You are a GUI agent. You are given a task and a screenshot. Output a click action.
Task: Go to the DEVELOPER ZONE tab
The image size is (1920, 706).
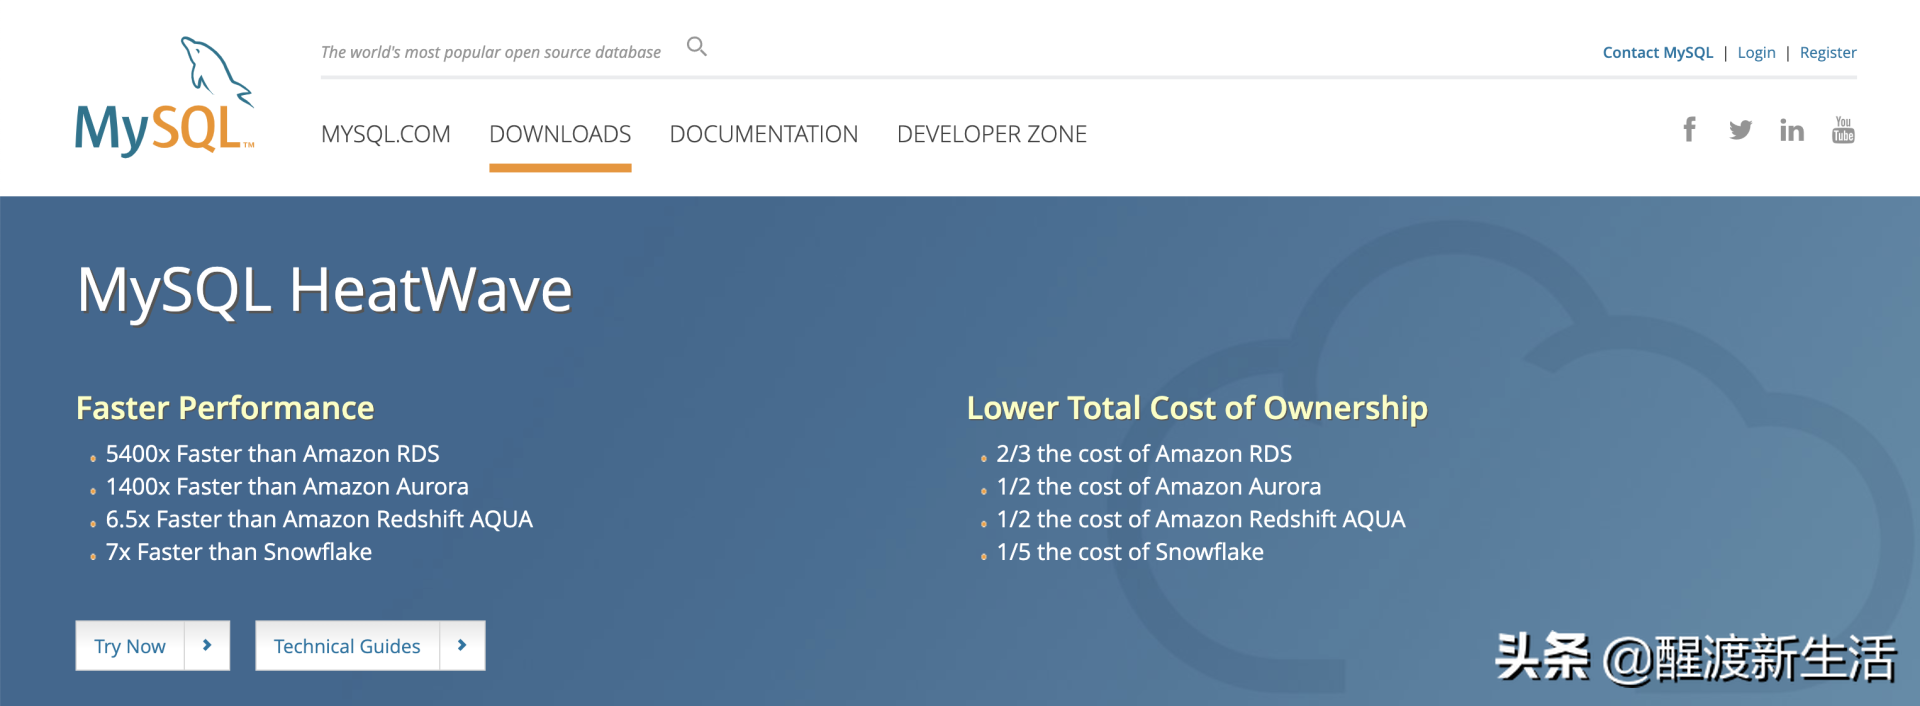(991, 134)
